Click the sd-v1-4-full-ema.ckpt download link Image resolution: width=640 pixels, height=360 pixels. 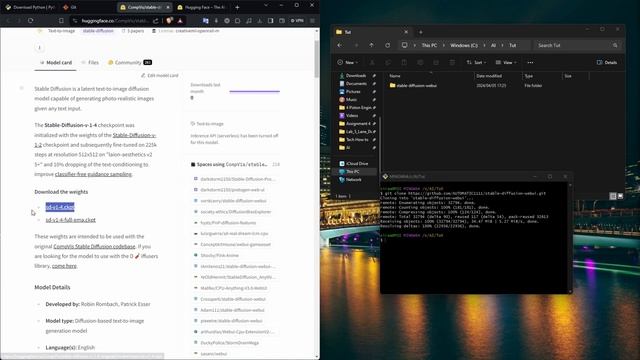71,220
